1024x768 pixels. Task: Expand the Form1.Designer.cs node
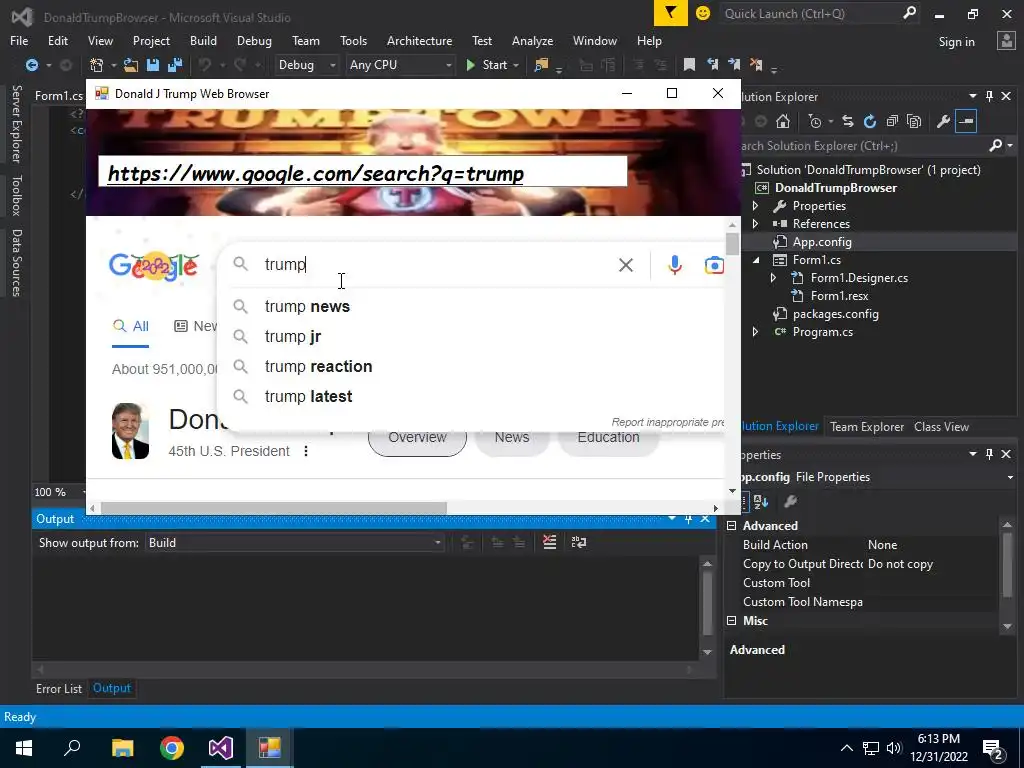[774, 278]
